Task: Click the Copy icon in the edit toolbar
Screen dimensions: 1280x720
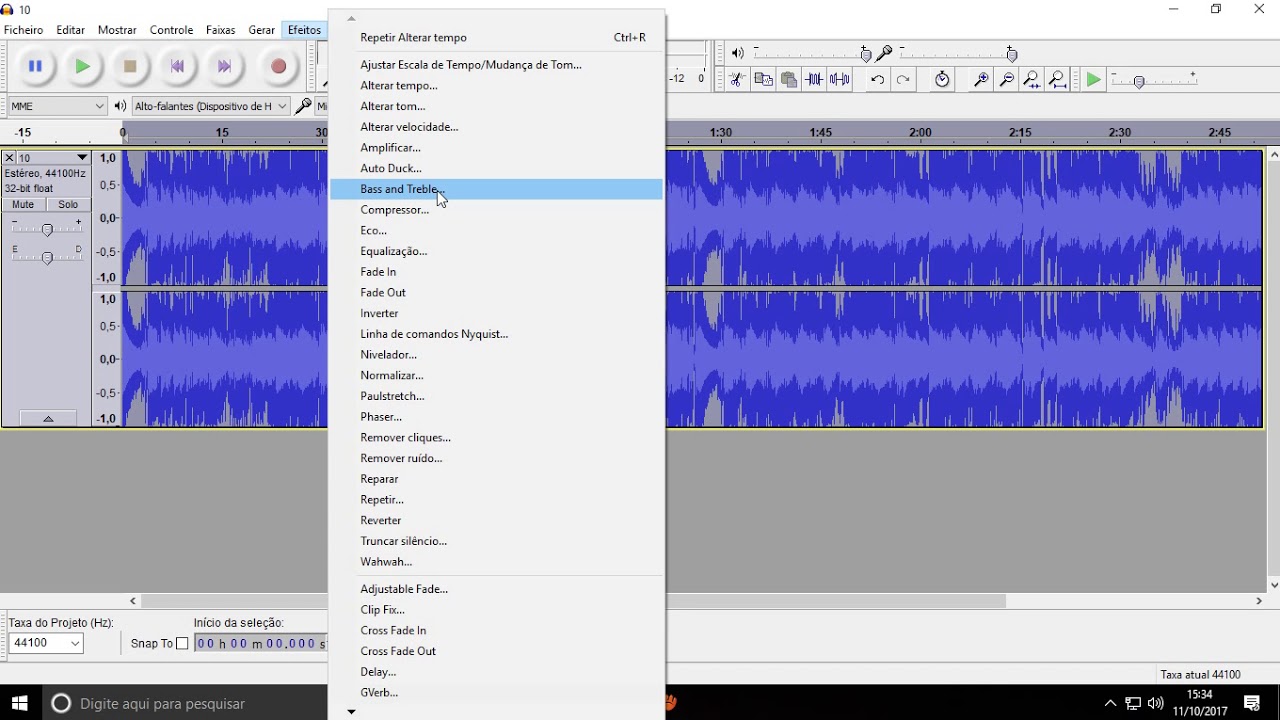Action: click(763, 80)
